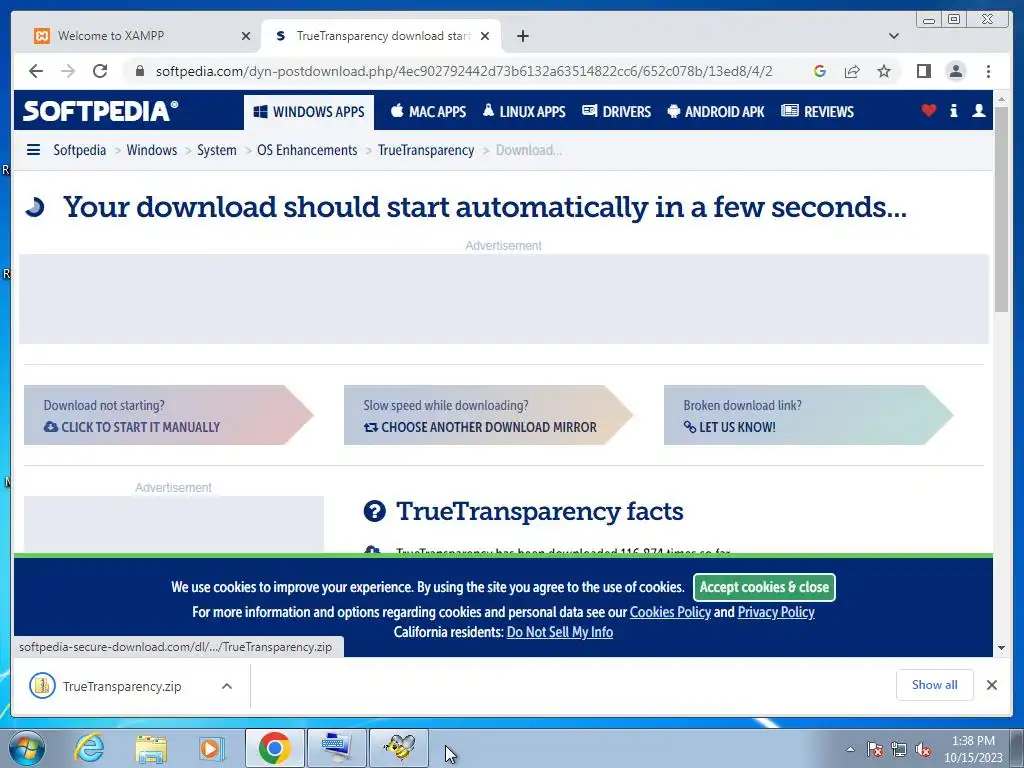Screen dimensions: 1024x768
Task: Open the clock showing 1:38 PM
Action: click(973, 749)
